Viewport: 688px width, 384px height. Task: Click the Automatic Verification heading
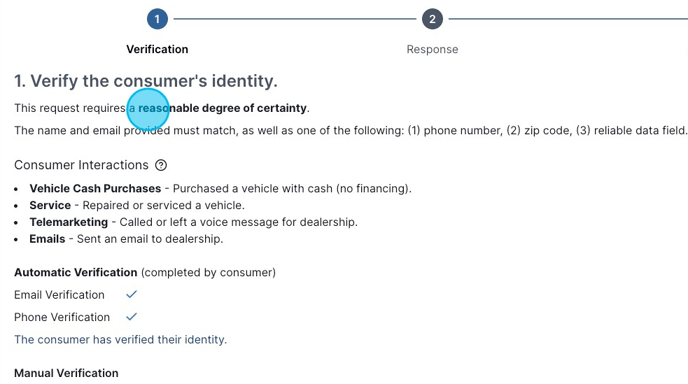point(75,272)
